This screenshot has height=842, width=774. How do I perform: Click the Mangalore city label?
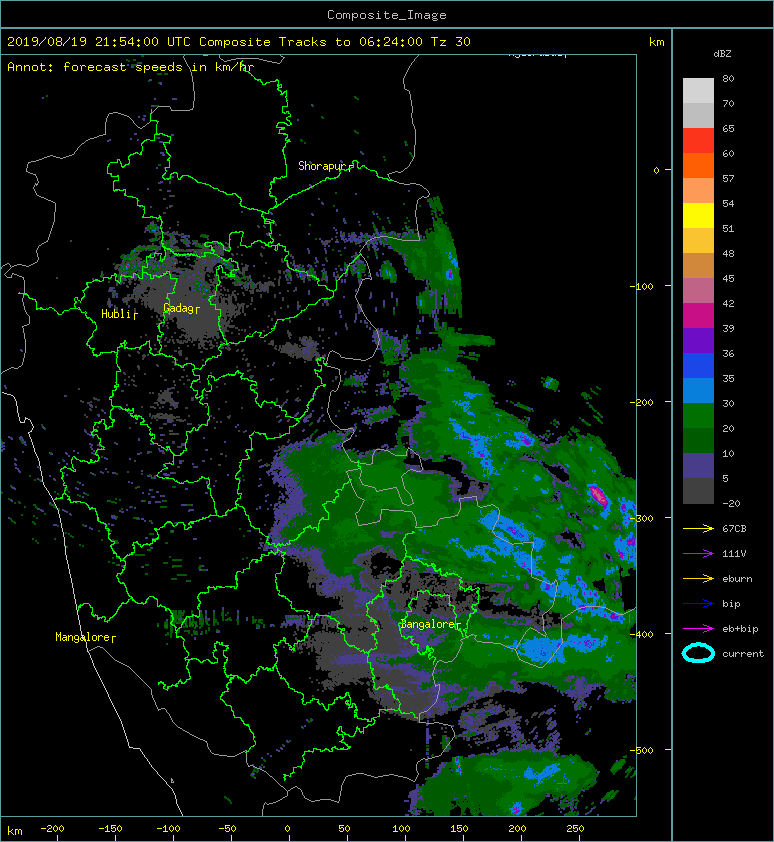click(83, 637)
